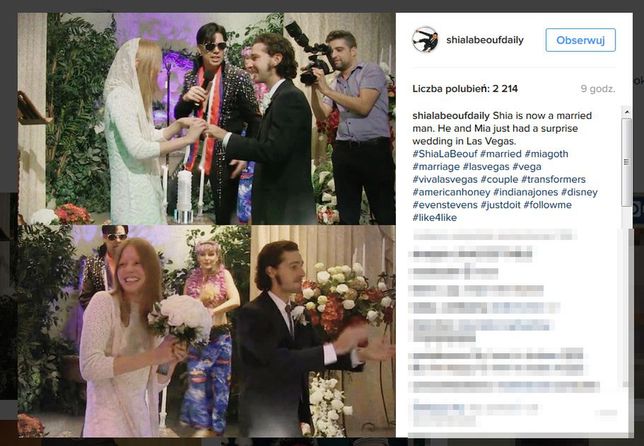Screen dimensions: 644x446
Task: Click the comments scrollbar up arrow
Action: click(626, 111)
